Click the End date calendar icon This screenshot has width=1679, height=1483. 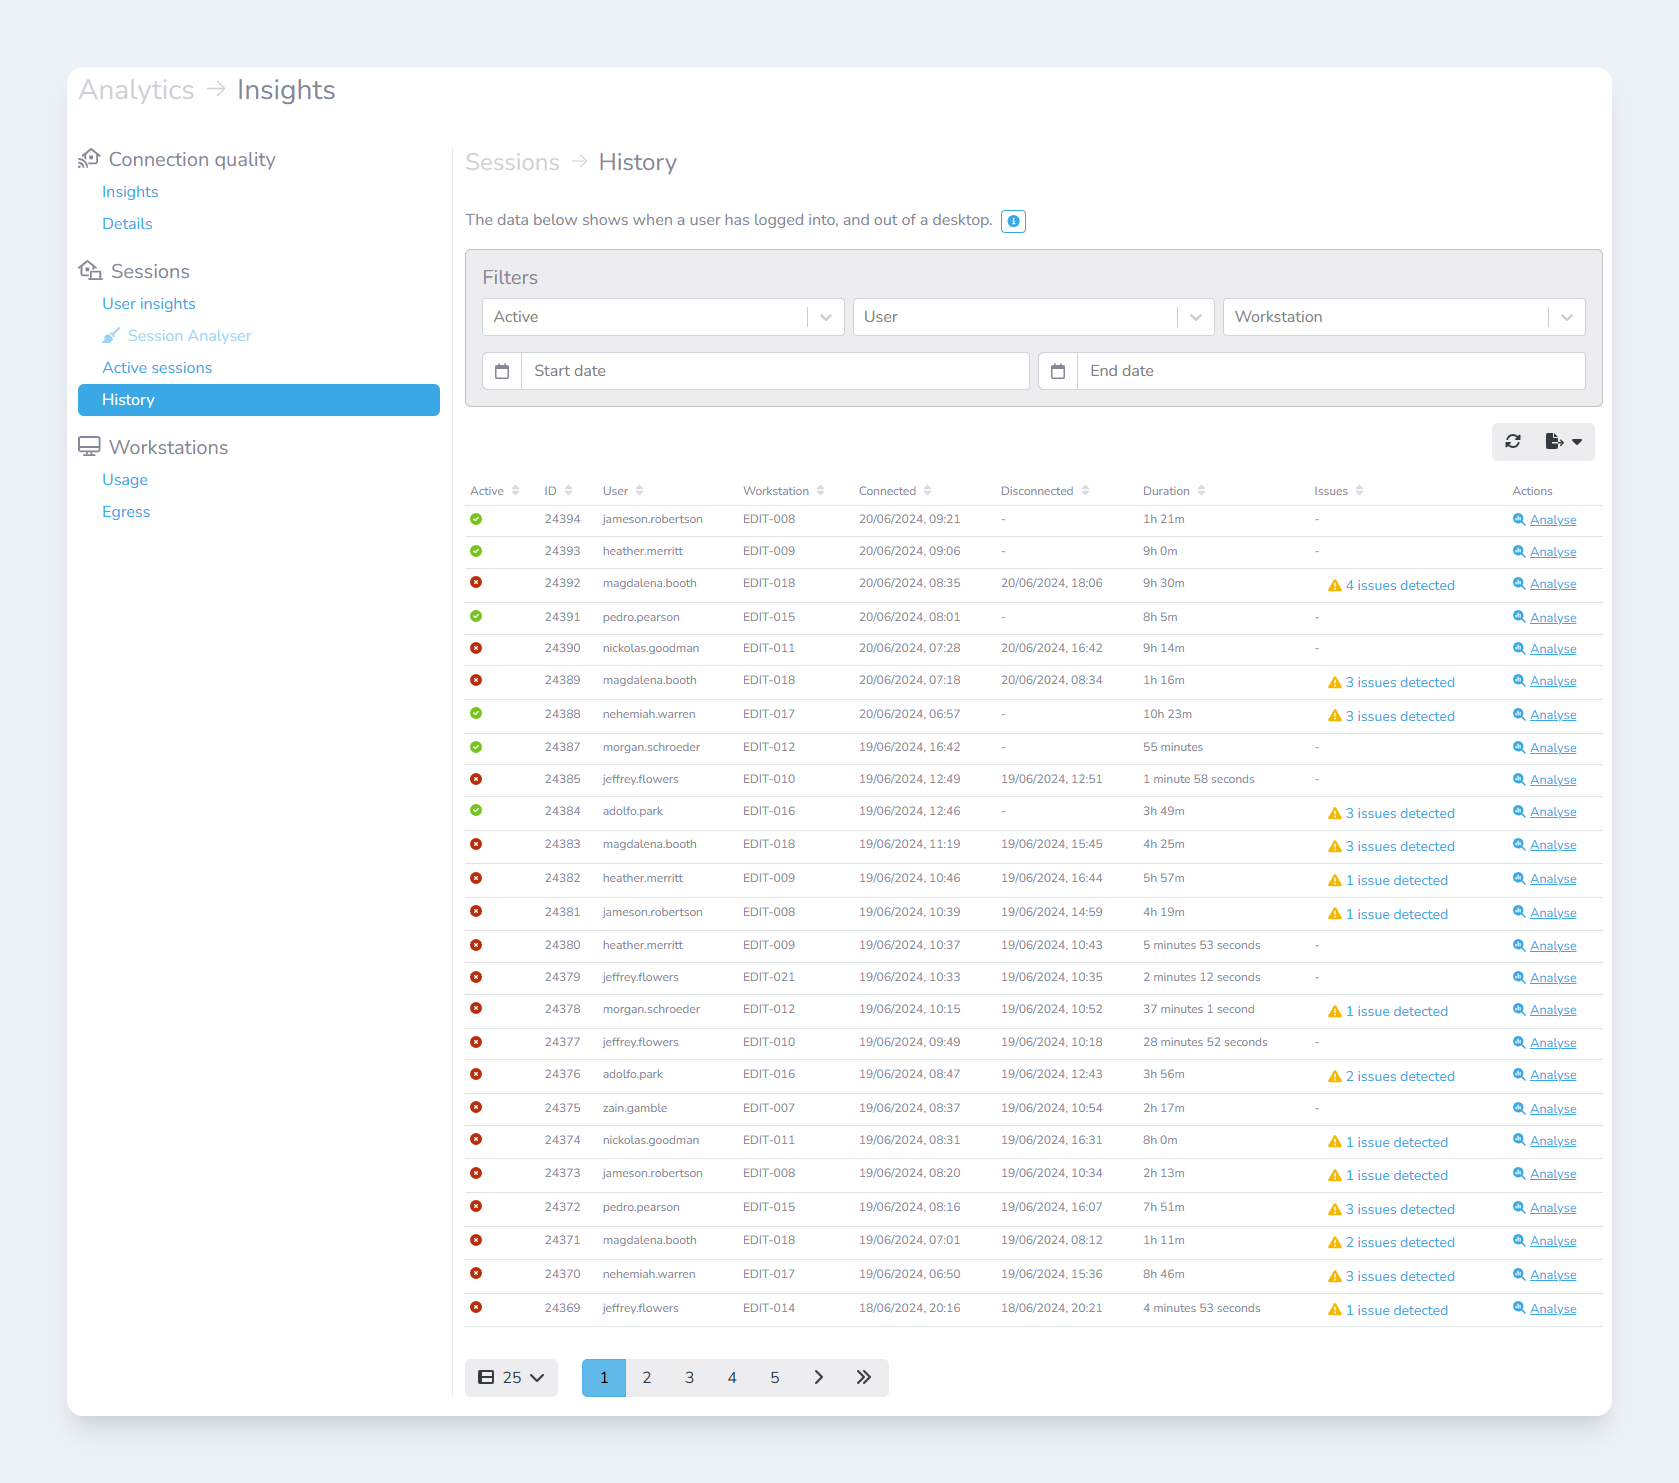tap(1058, 371)
